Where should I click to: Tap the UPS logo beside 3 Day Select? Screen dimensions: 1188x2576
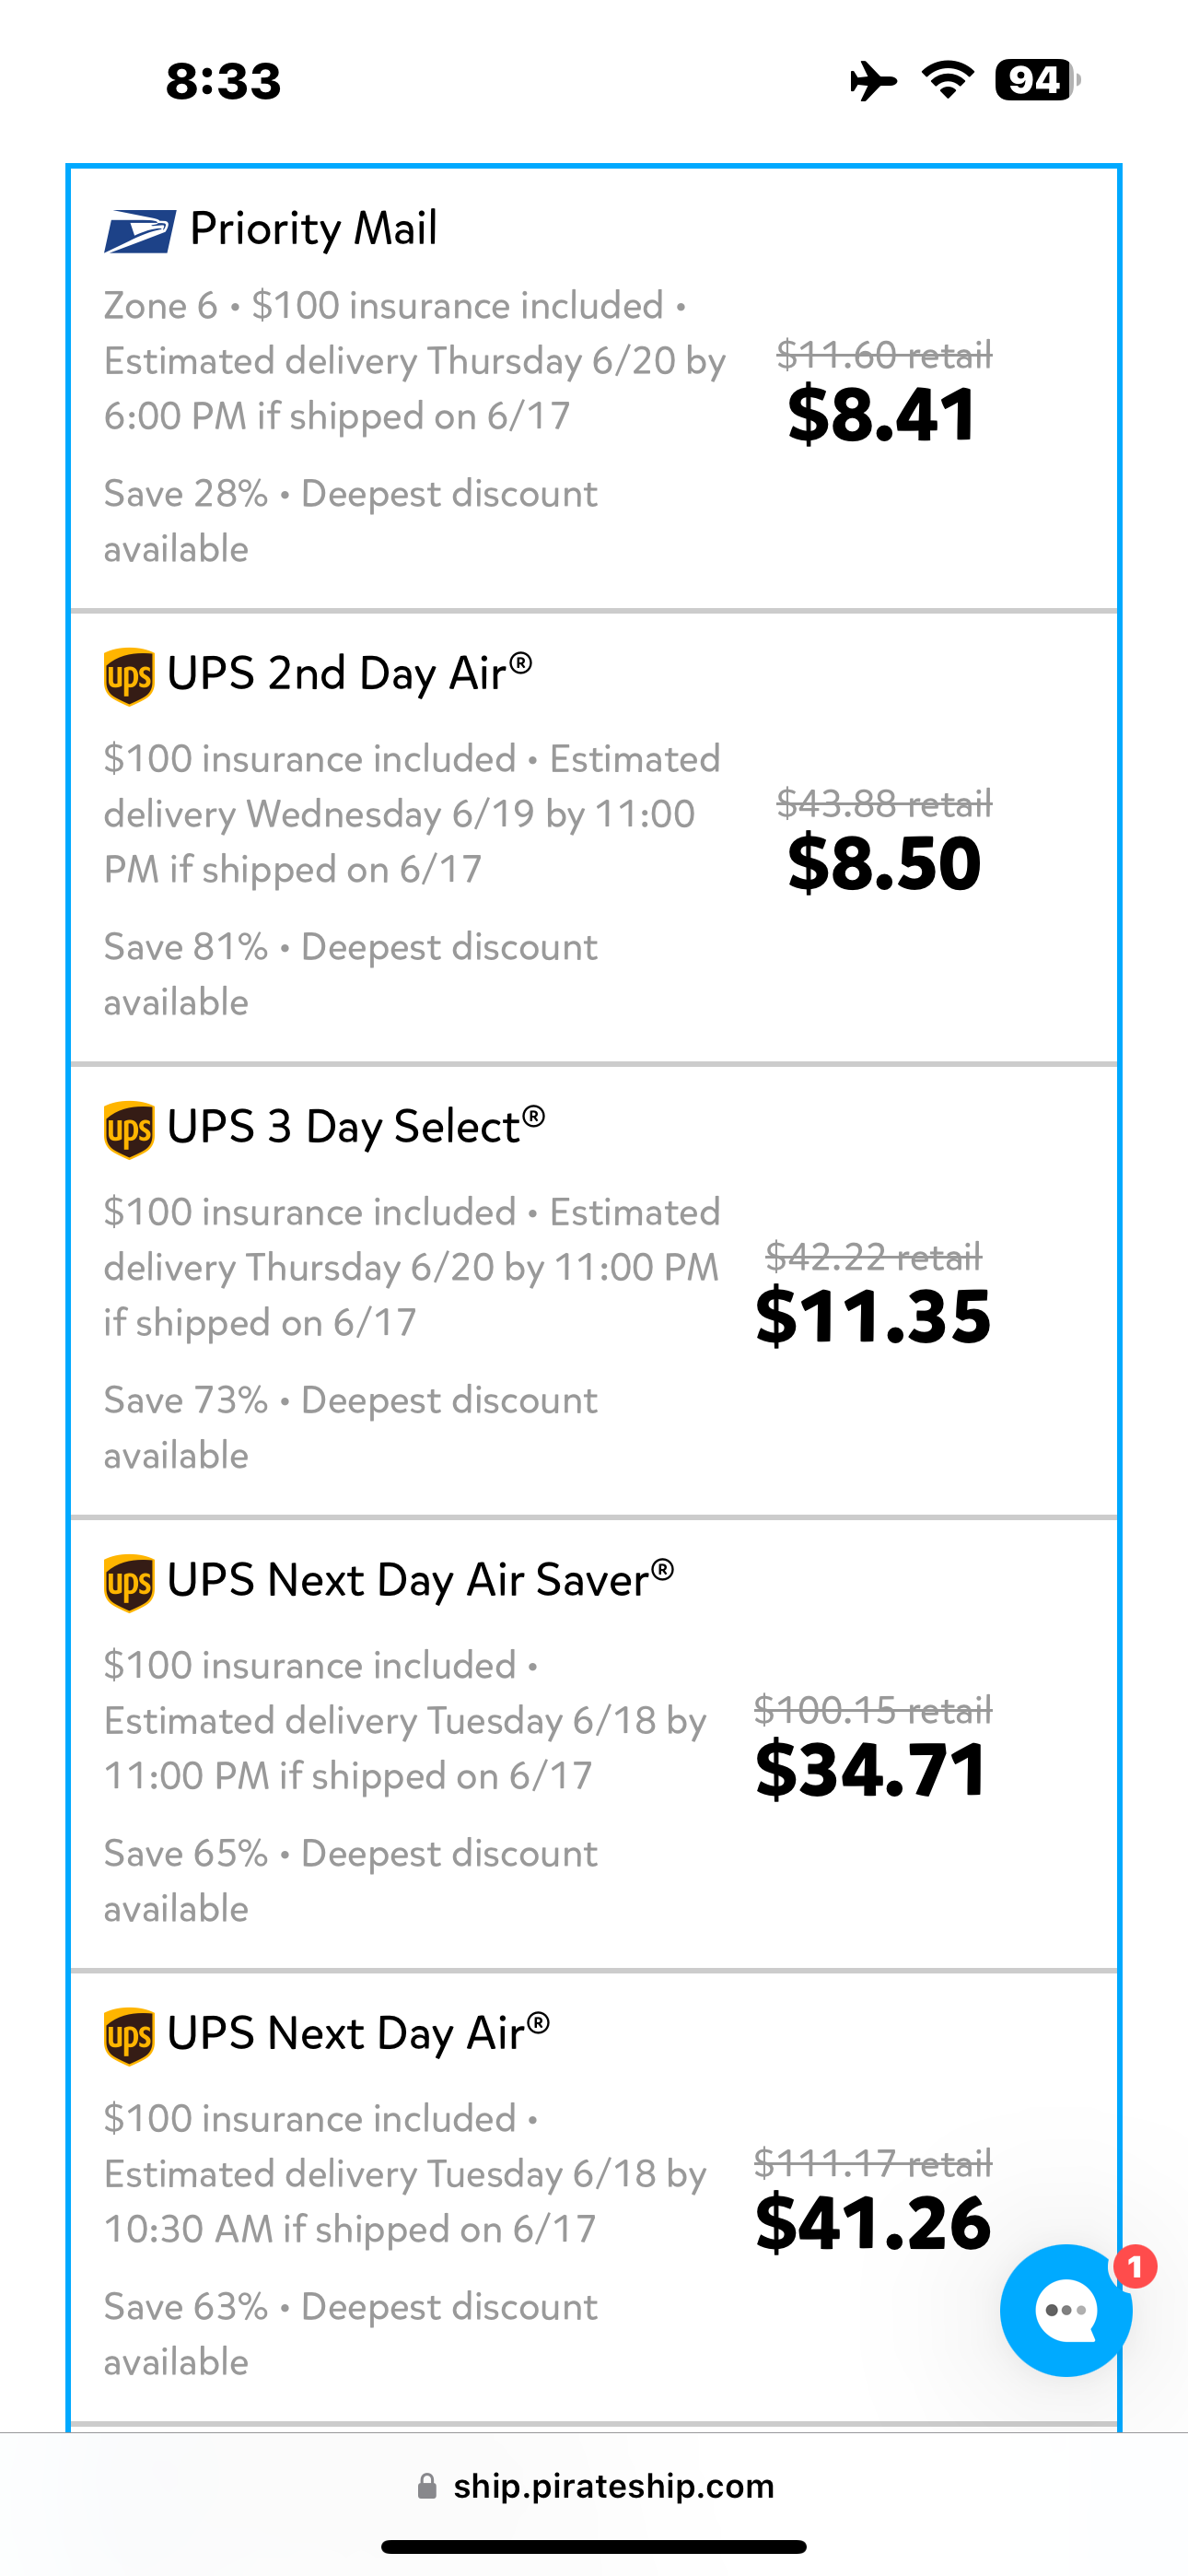click(x=129, y=1130)
